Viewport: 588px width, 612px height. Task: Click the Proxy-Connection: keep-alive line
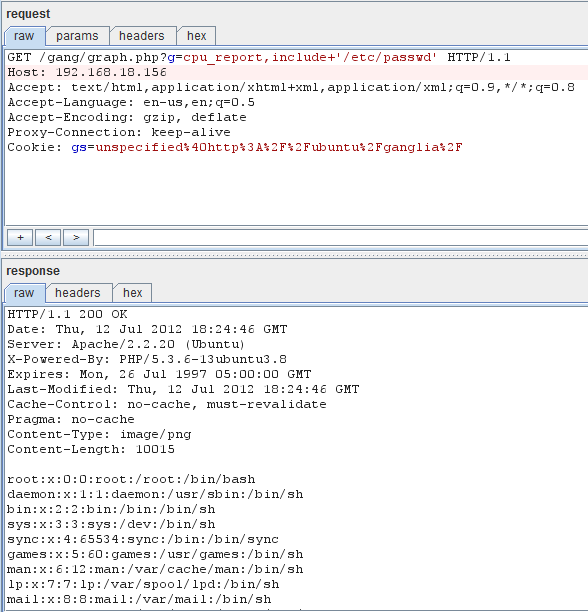pos(119,132)
